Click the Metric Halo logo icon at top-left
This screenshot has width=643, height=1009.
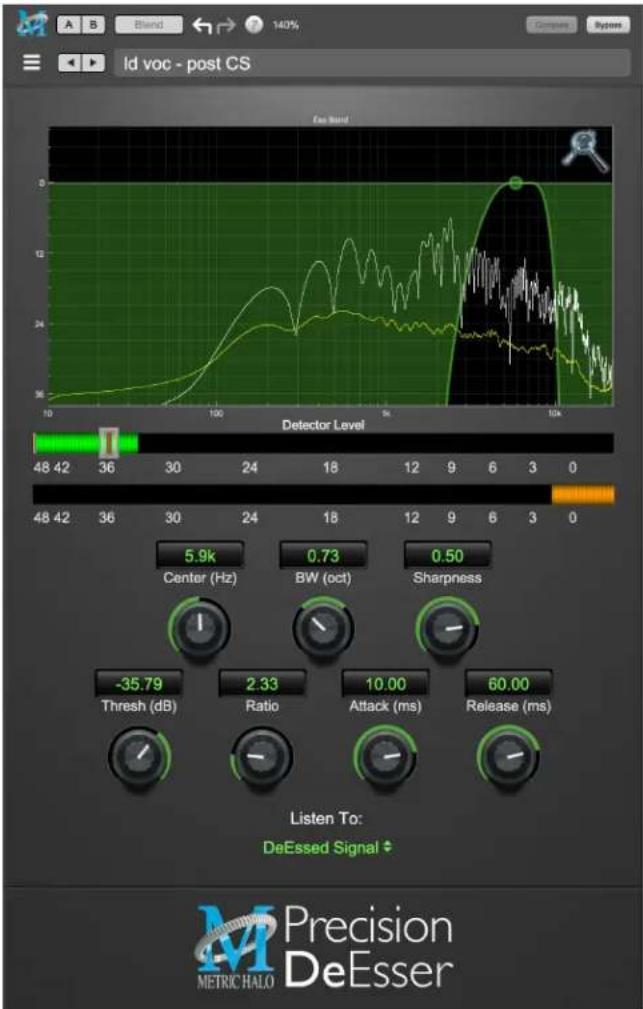coord(32,24)
